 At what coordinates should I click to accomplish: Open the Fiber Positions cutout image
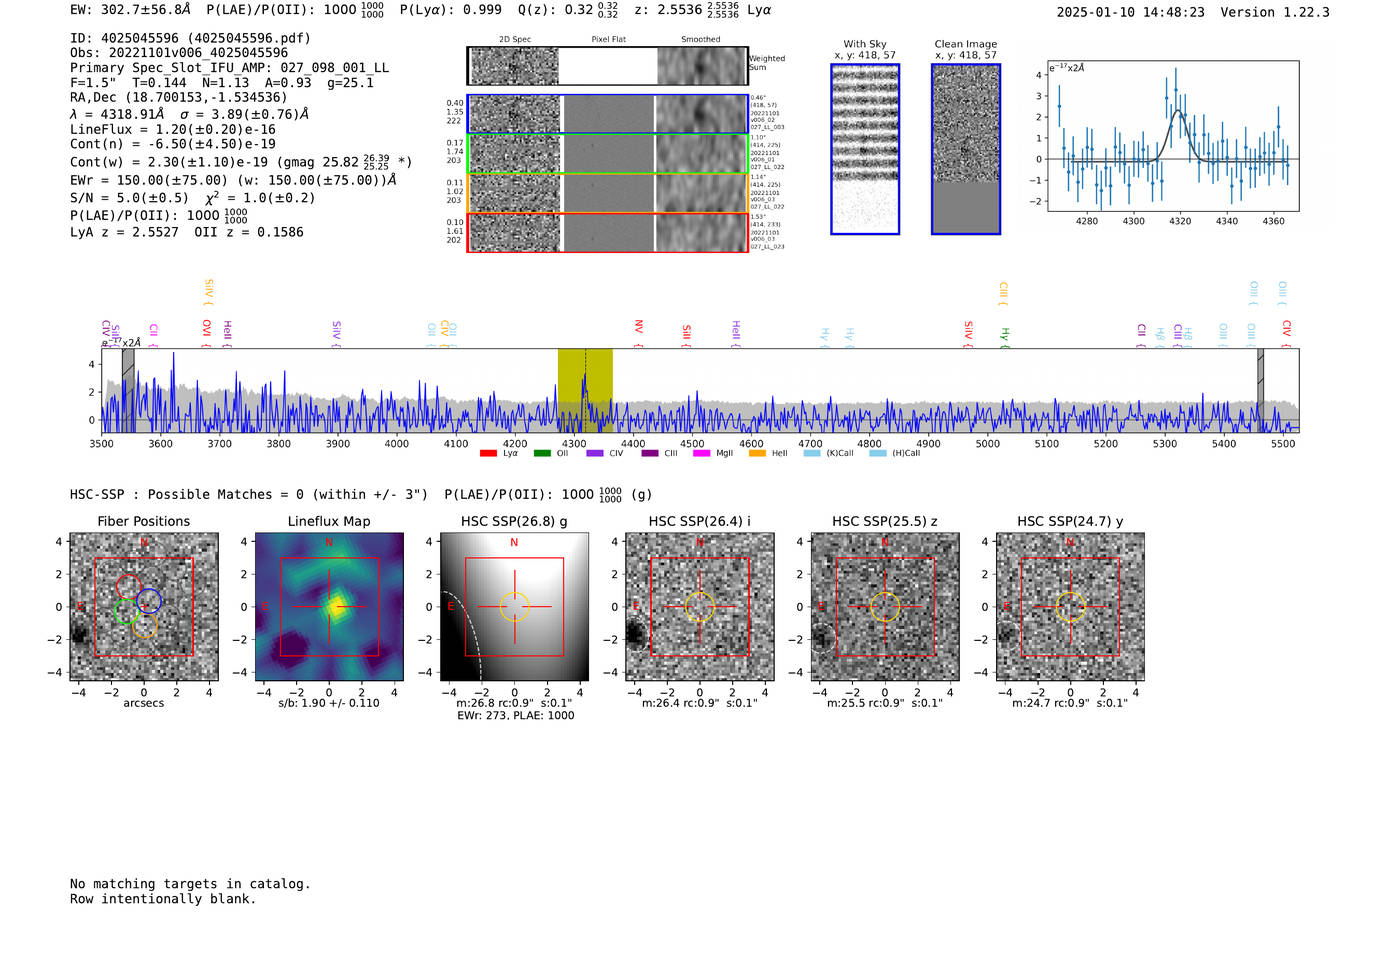pyautogui.click(x=144, y=606)
